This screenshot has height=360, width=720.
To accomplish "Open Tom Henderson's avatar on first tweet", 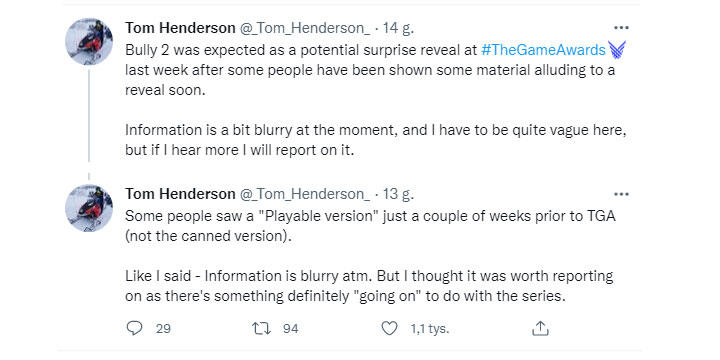I will click(89, 42).
